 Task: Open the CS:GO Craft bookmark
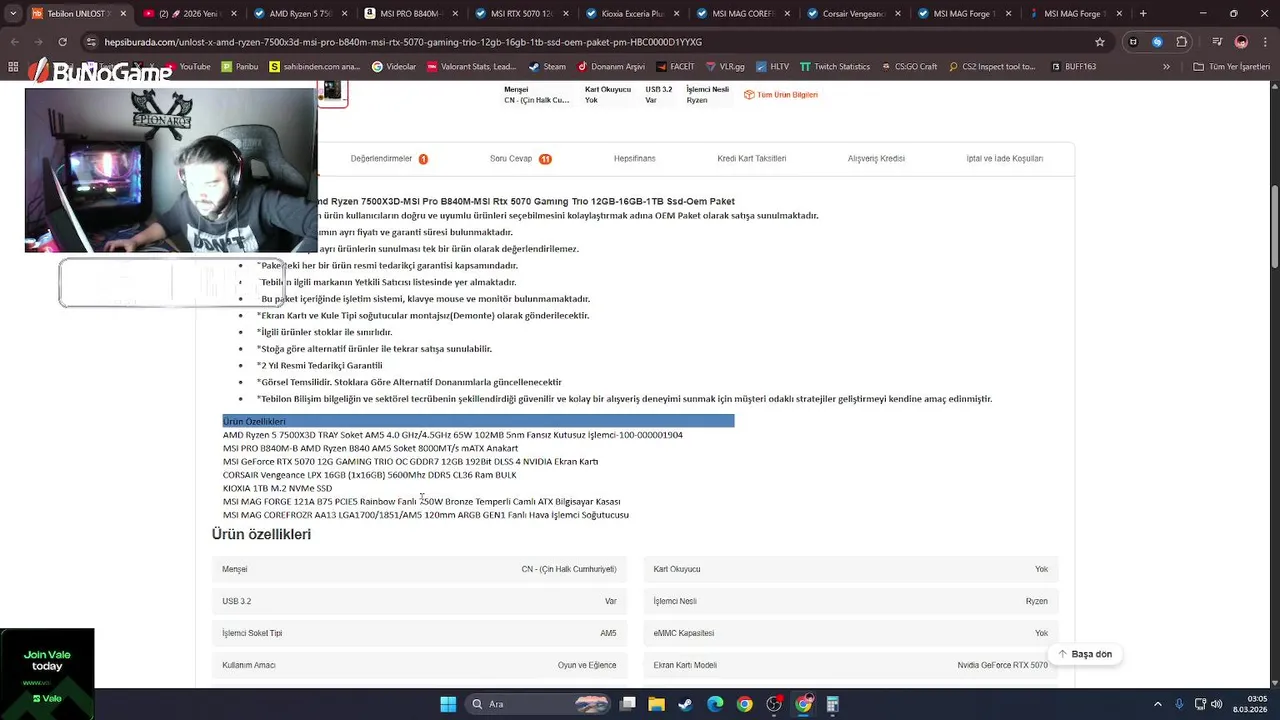coord(909,67)
